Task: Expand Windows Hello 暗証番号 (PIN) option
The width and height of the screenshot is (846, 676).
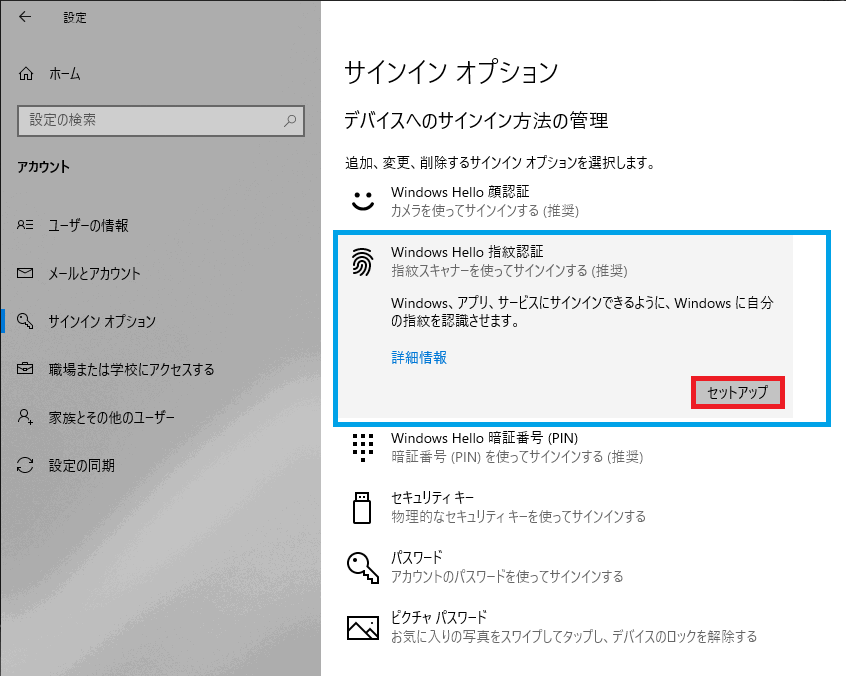Action: click(x=567, y=448)
